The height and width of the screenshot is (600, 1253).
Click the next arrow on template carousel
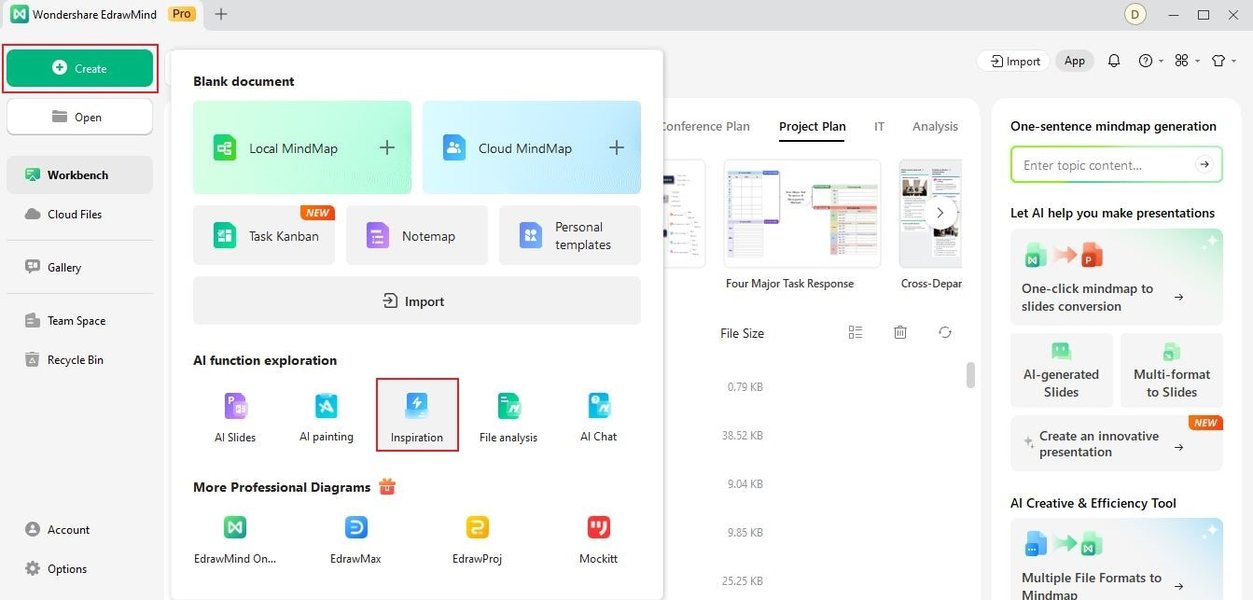(940, 213)
